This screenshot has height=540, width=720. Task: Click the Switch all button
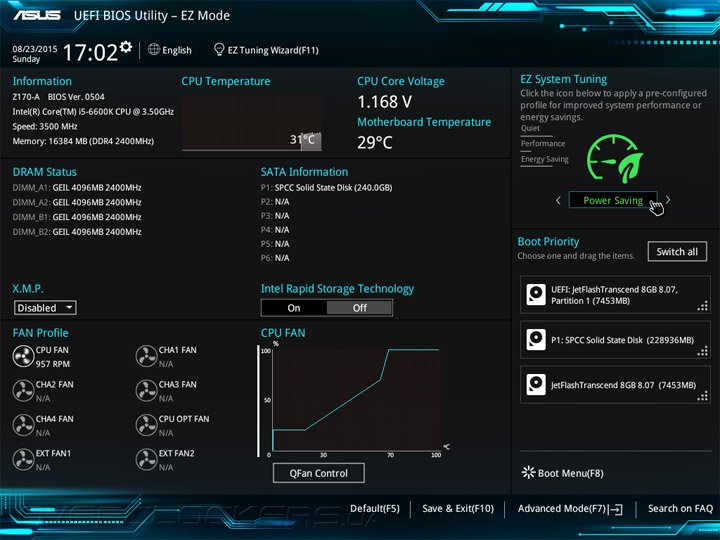pos(677,252)
